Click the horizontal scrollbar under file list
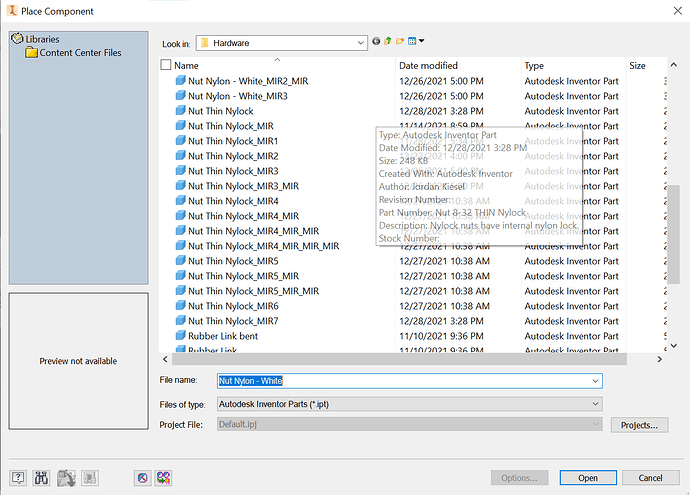690x495 pixels. click(399, 359)
